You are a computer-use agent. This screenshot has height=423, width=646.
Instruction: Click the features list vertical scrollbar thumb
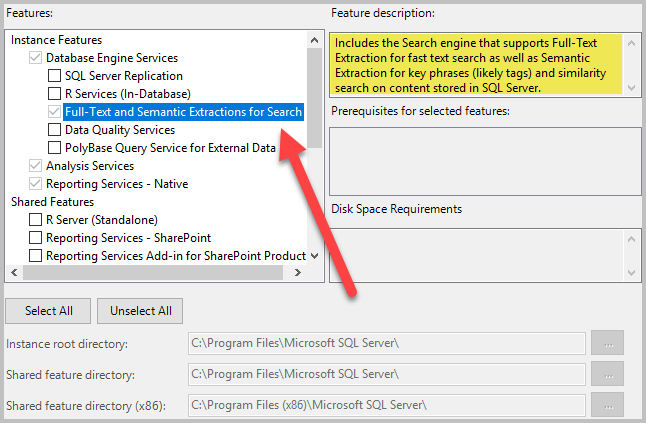click(314, 98)
